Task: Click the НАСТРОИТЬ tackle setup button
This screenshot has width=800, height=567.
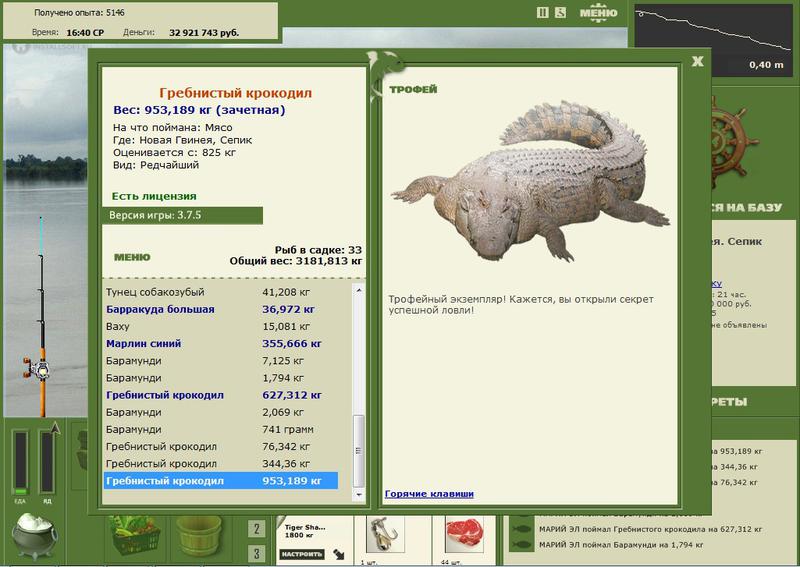Action: pyautogui.click(x=302, y=554)
